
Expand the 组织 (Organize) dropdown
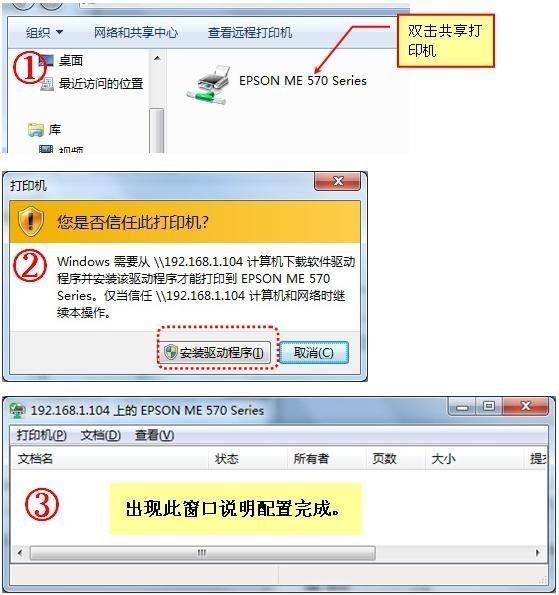tap(44, 33)
